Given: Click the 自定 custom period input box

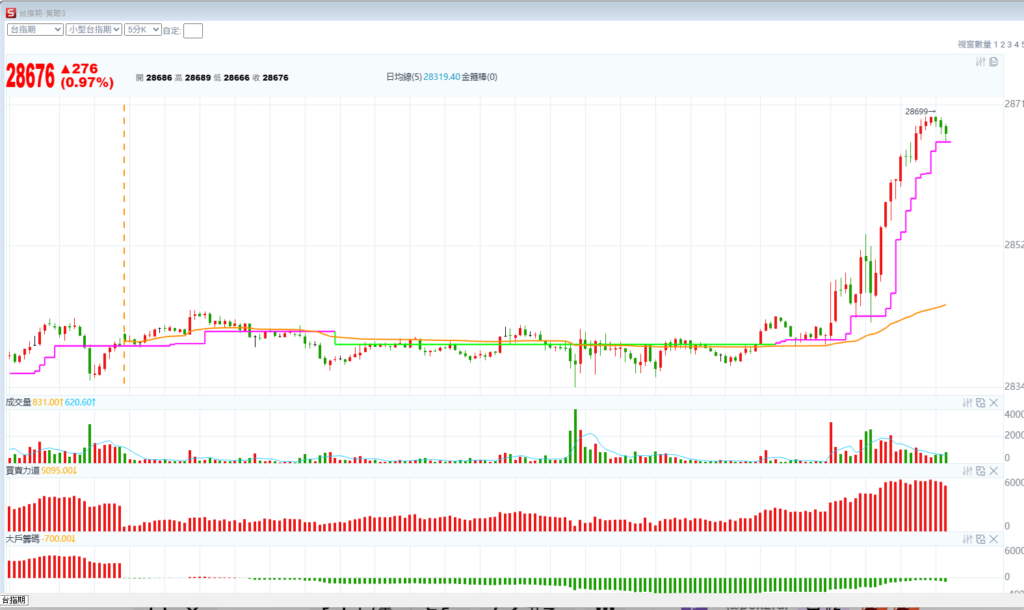Looking at the screenshot, I should 193,31.
